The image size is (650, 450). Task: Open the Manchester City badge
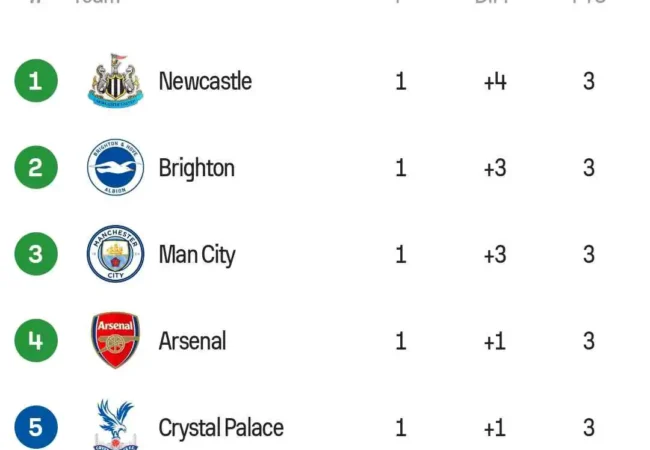pos(115,254)
